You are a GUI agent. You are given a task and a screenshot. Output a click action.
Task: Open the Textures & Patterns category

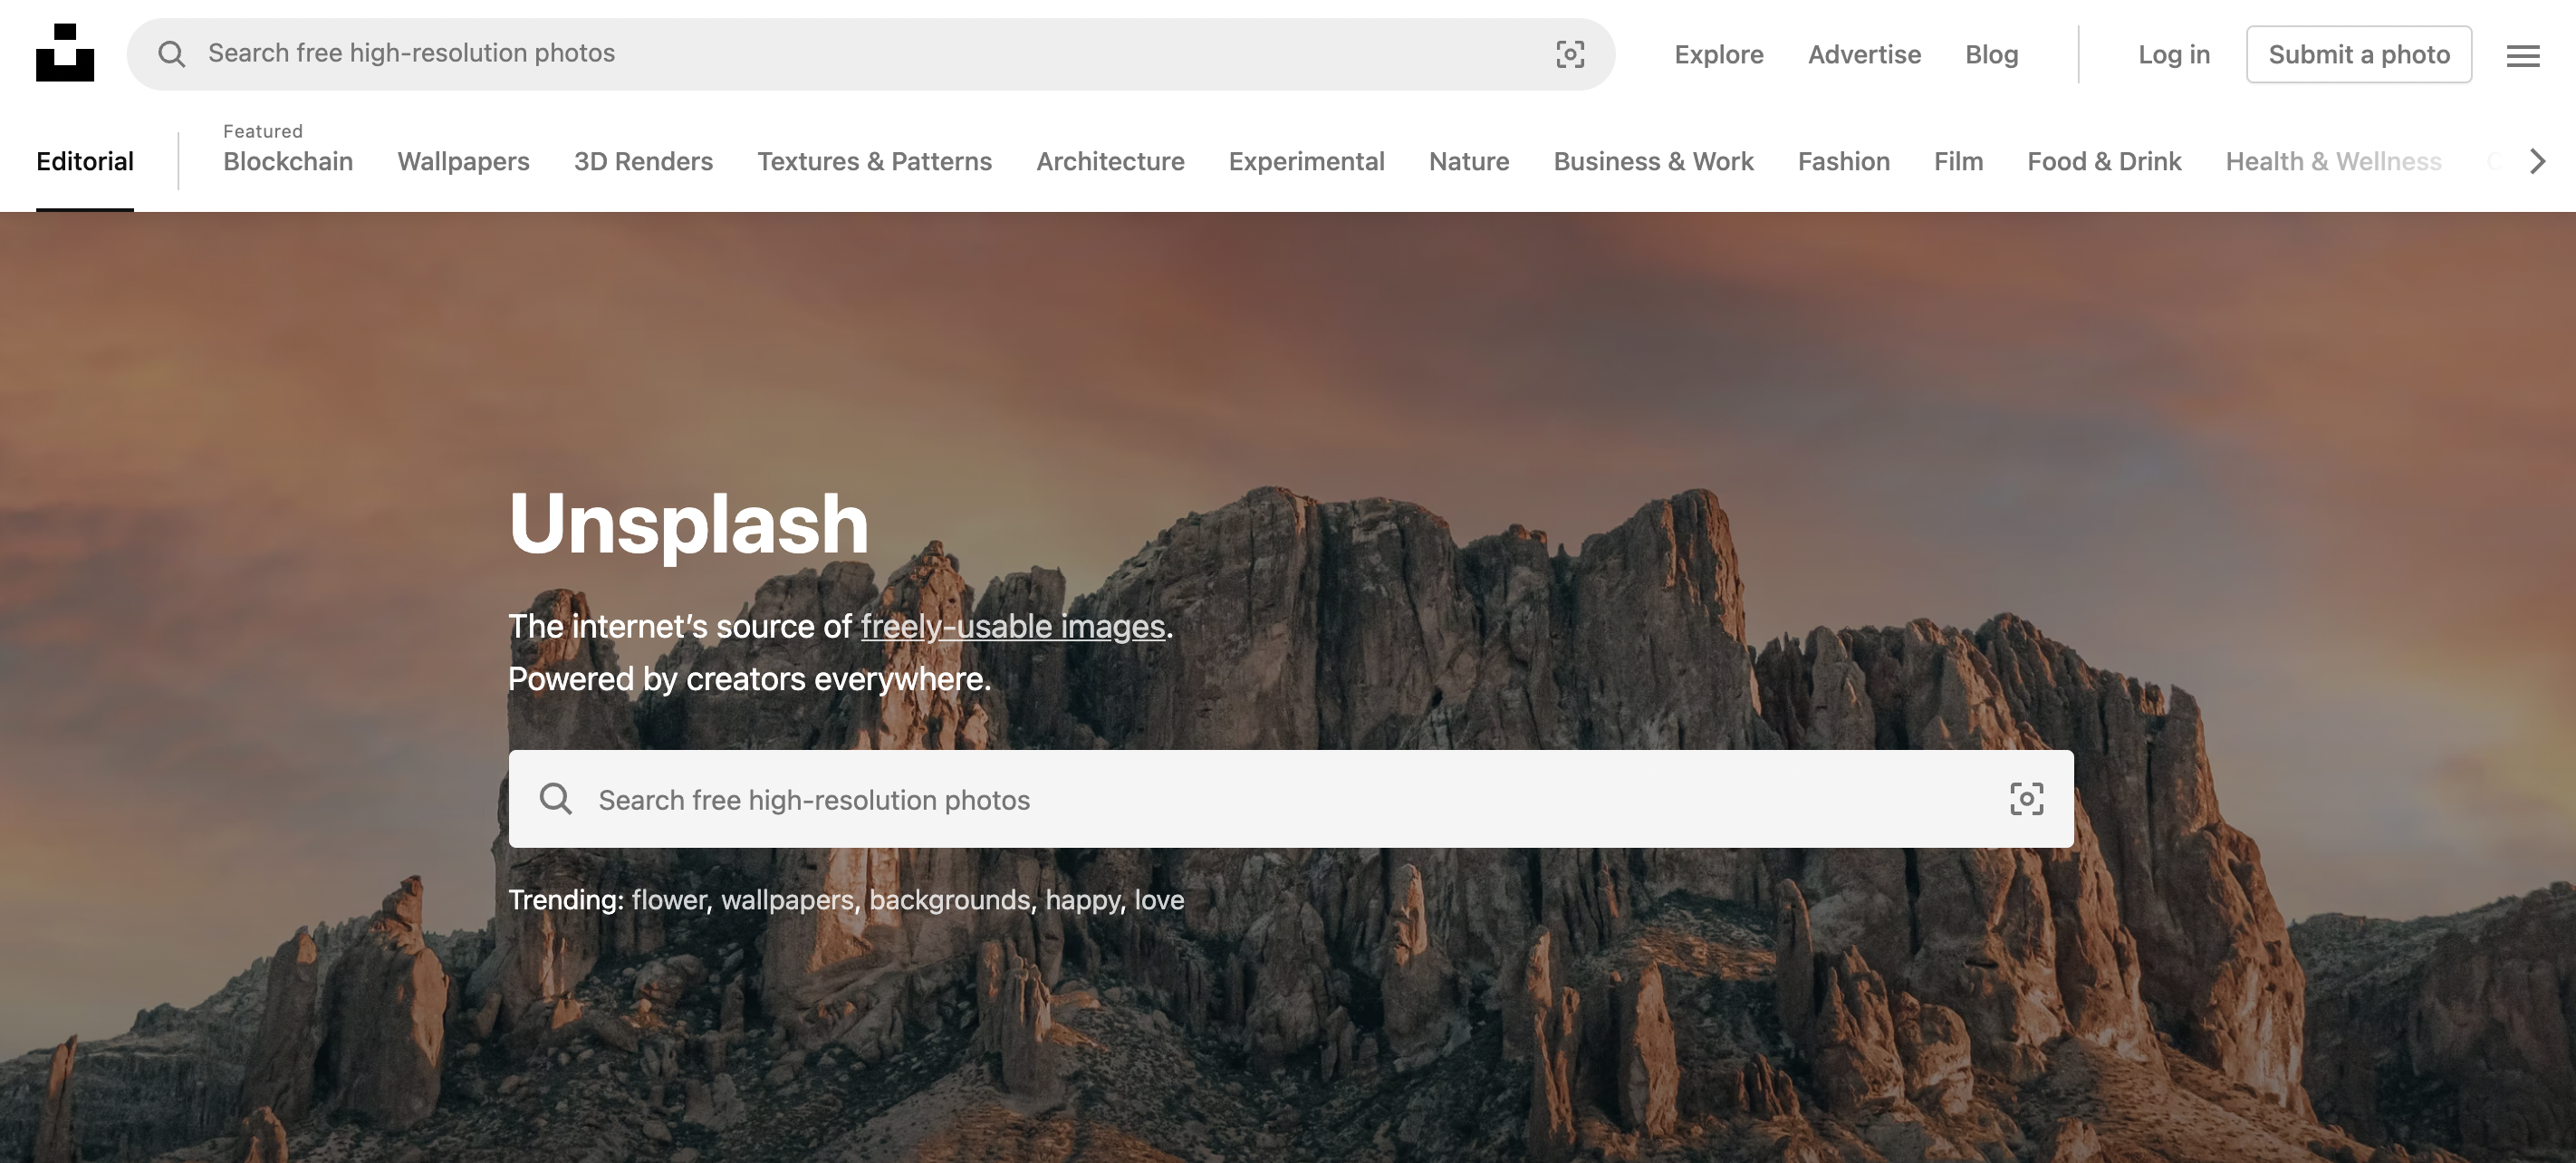point(874,161)
